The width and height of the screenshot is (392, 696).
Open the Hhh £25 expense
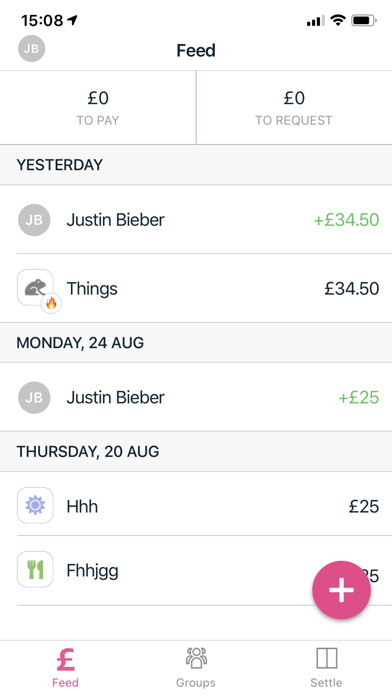point(196,506)
